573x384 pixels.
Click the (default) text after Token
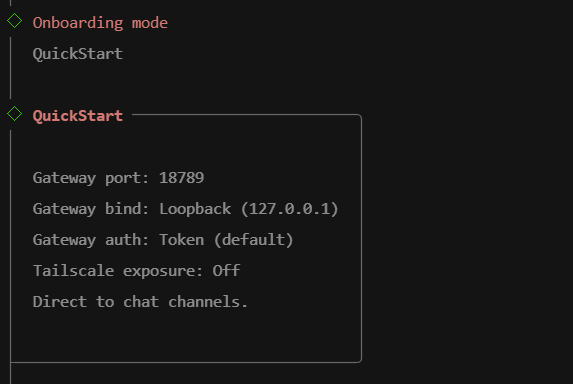pos(254,240)
